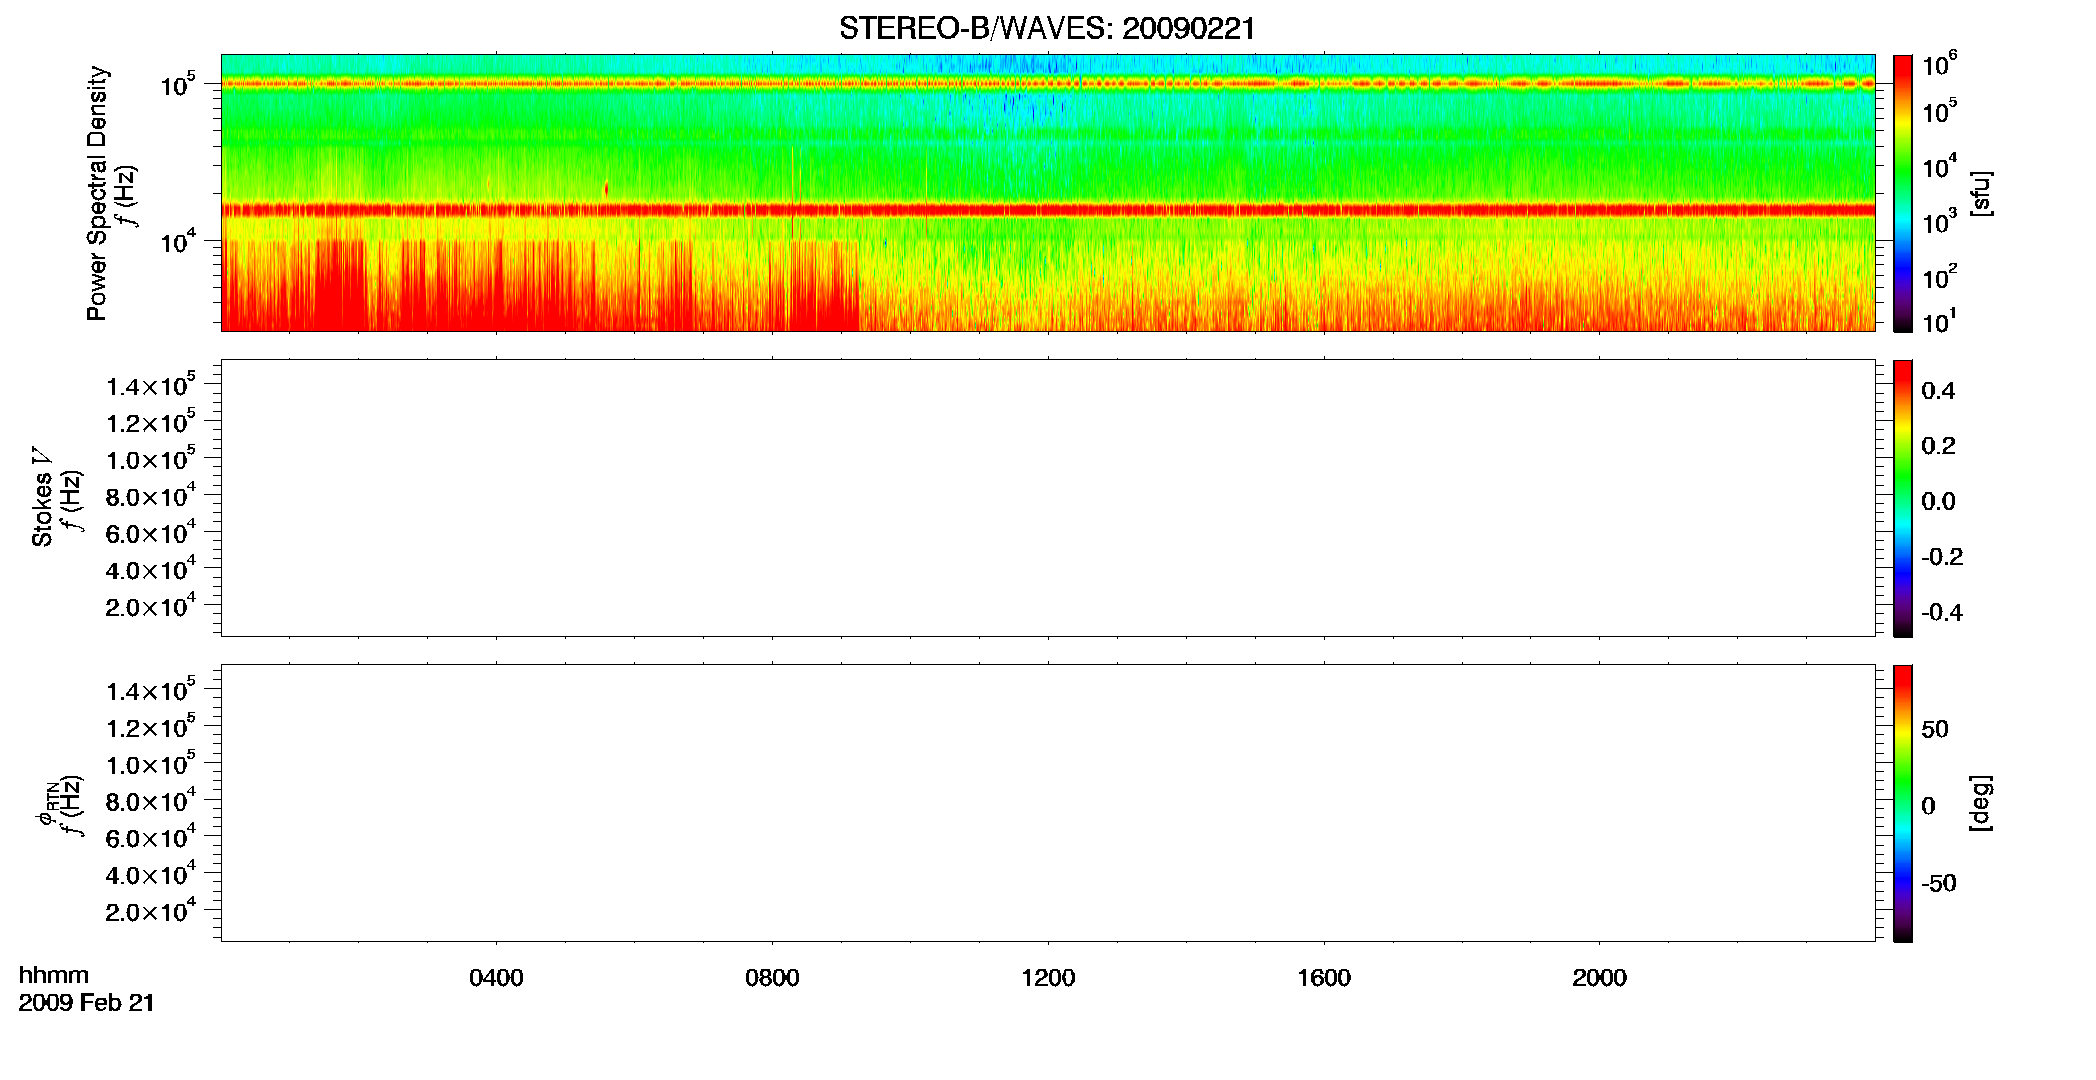
Task: Click the empty phi RTN panel
Action: (x=1048, y=803)
